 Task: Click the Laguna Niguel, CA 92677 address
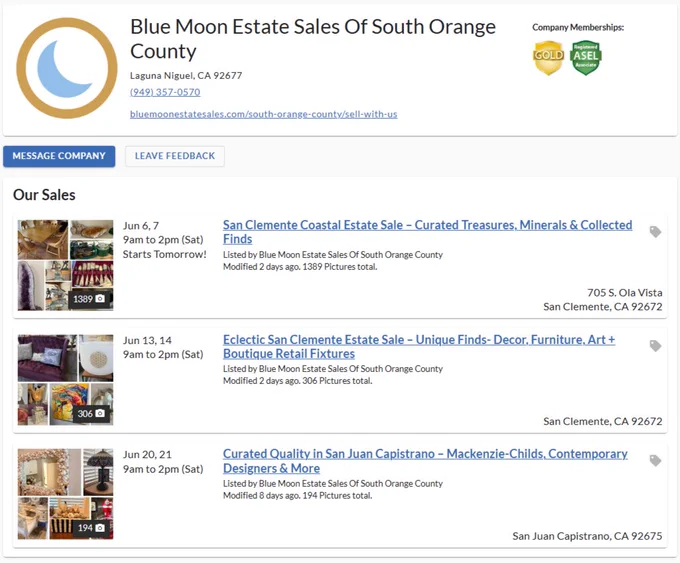186,75
